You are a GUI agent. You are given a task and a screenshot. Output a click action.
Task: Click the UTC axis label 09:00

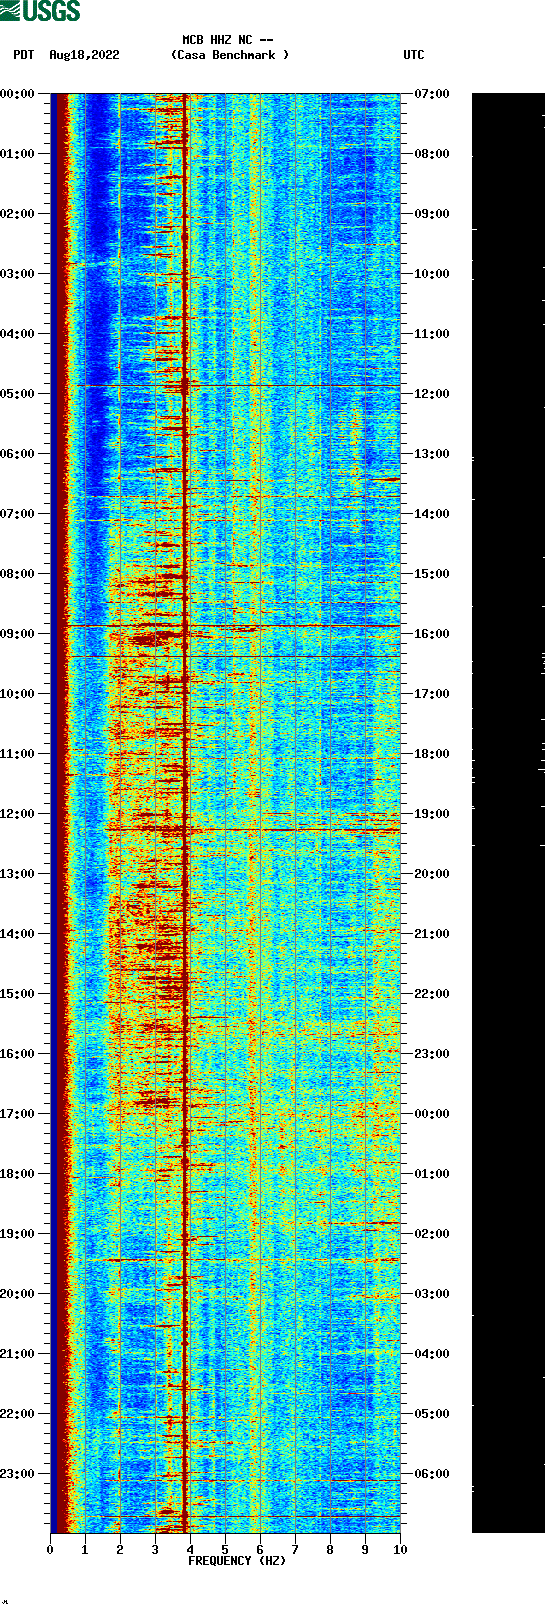432,214
